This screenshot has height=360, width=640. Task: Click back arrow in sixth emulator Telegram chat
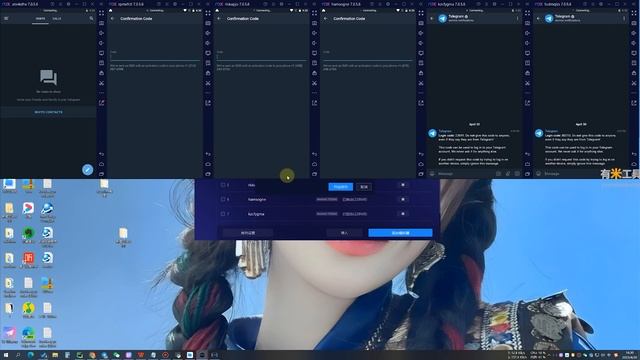(538, 18)
